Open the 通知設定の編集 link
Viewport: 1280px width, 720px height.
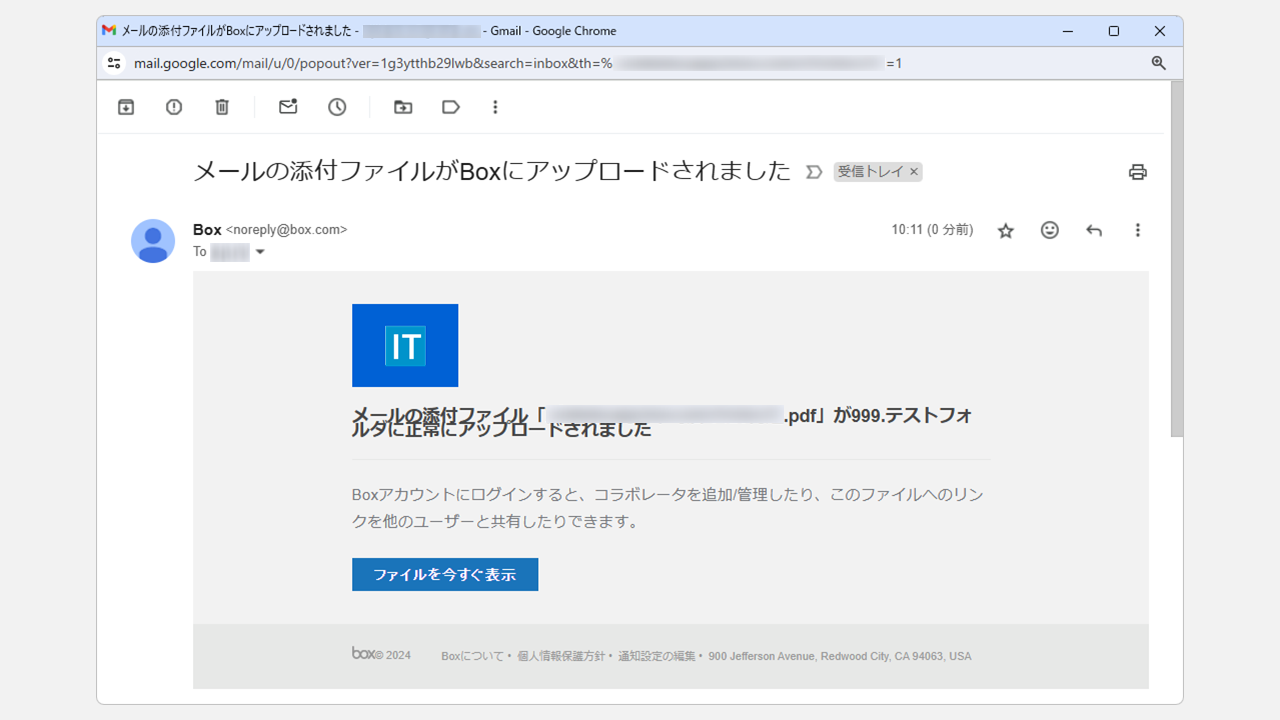656,656
